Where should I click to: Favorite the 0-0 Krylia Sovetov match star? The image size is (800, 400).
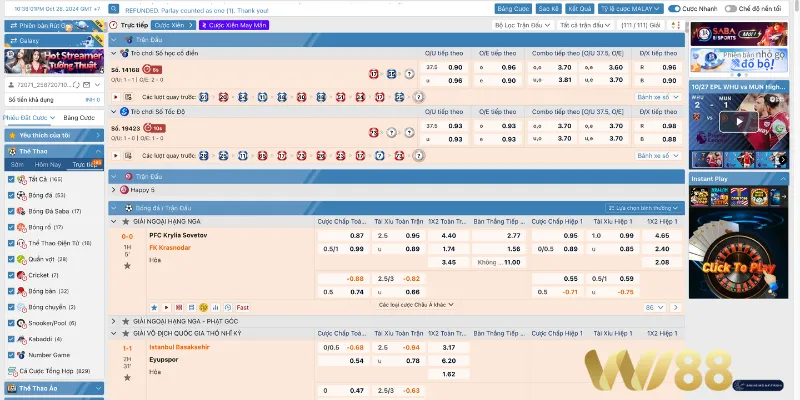pyautogui.click(x=127, y=266)
